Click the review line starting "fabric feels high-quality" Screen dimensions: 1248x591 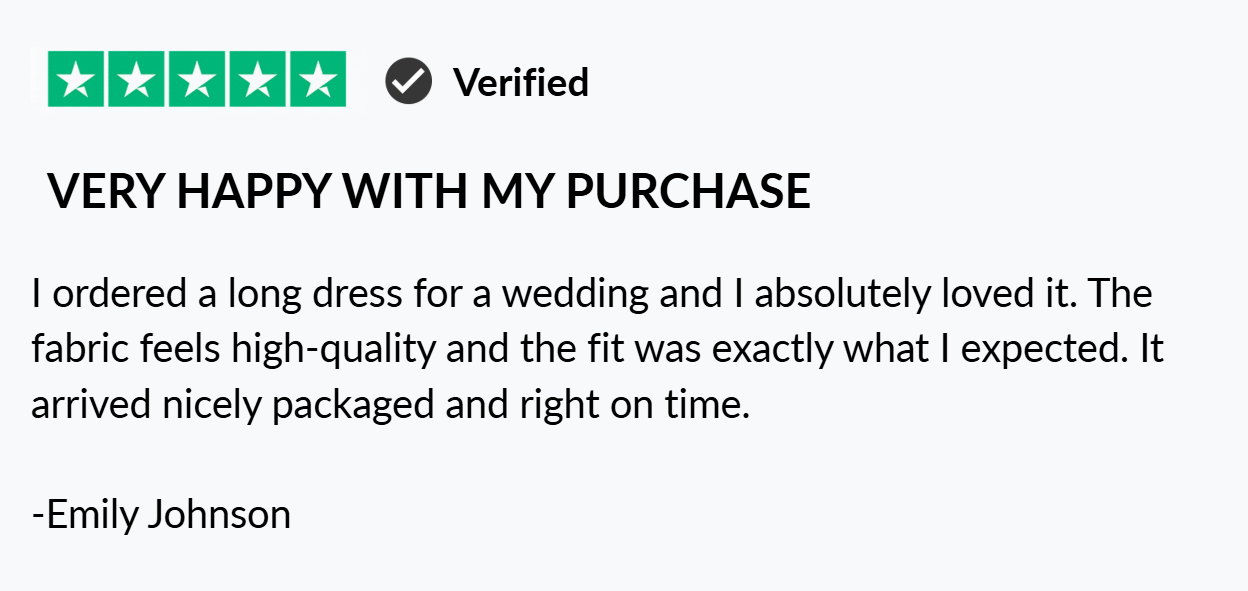(597, 350)
